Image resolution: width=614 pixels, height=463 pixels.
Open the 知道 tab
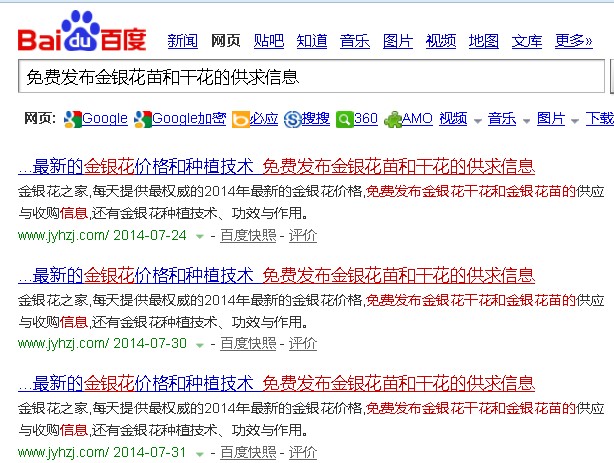[x=312, y=41]
